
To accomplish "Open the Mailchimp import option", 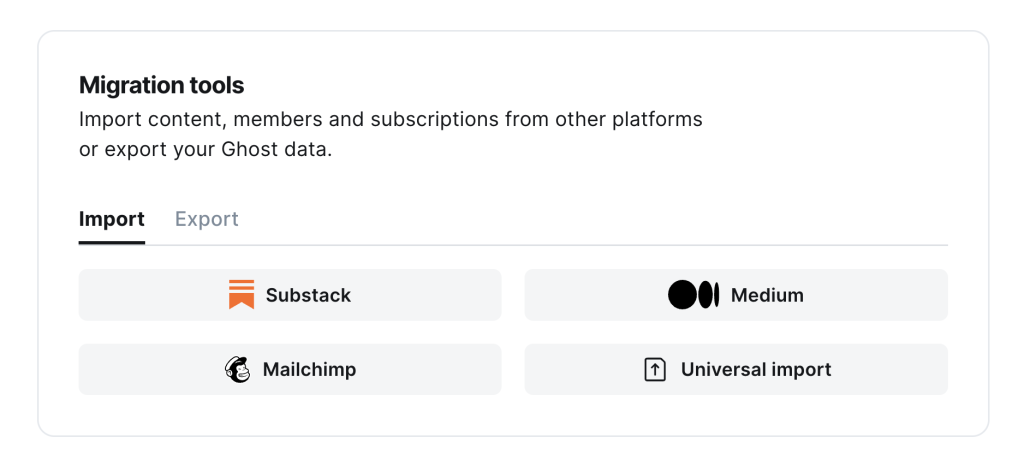I will pos(290,370).
